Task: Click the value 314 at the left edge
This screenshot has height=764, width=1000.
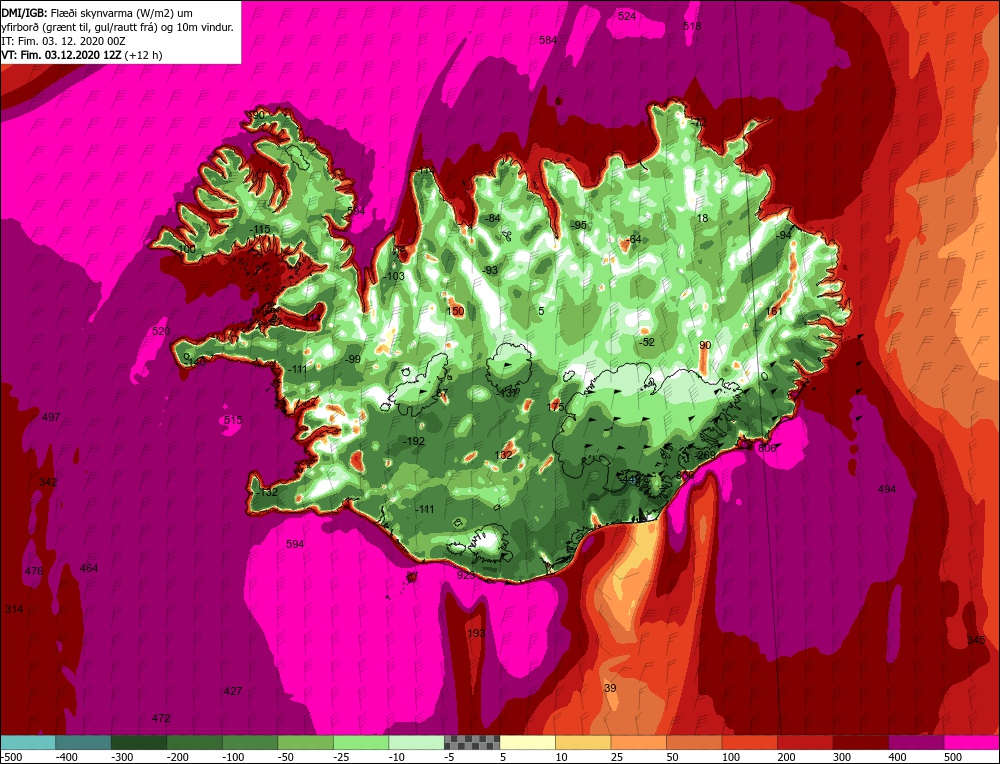Action: click(14, 609)
